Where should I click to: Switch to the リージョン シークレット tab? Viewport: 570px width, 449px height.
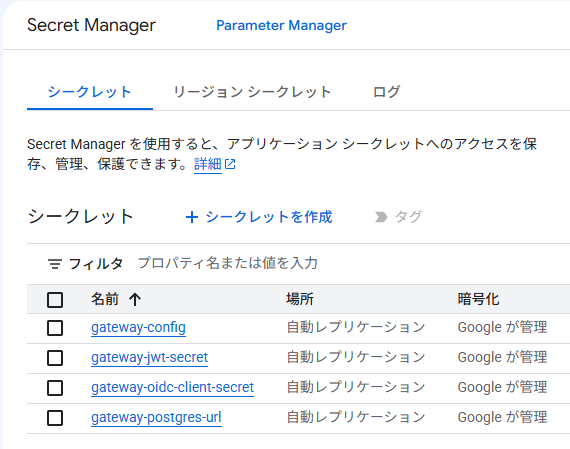(252, 92)
